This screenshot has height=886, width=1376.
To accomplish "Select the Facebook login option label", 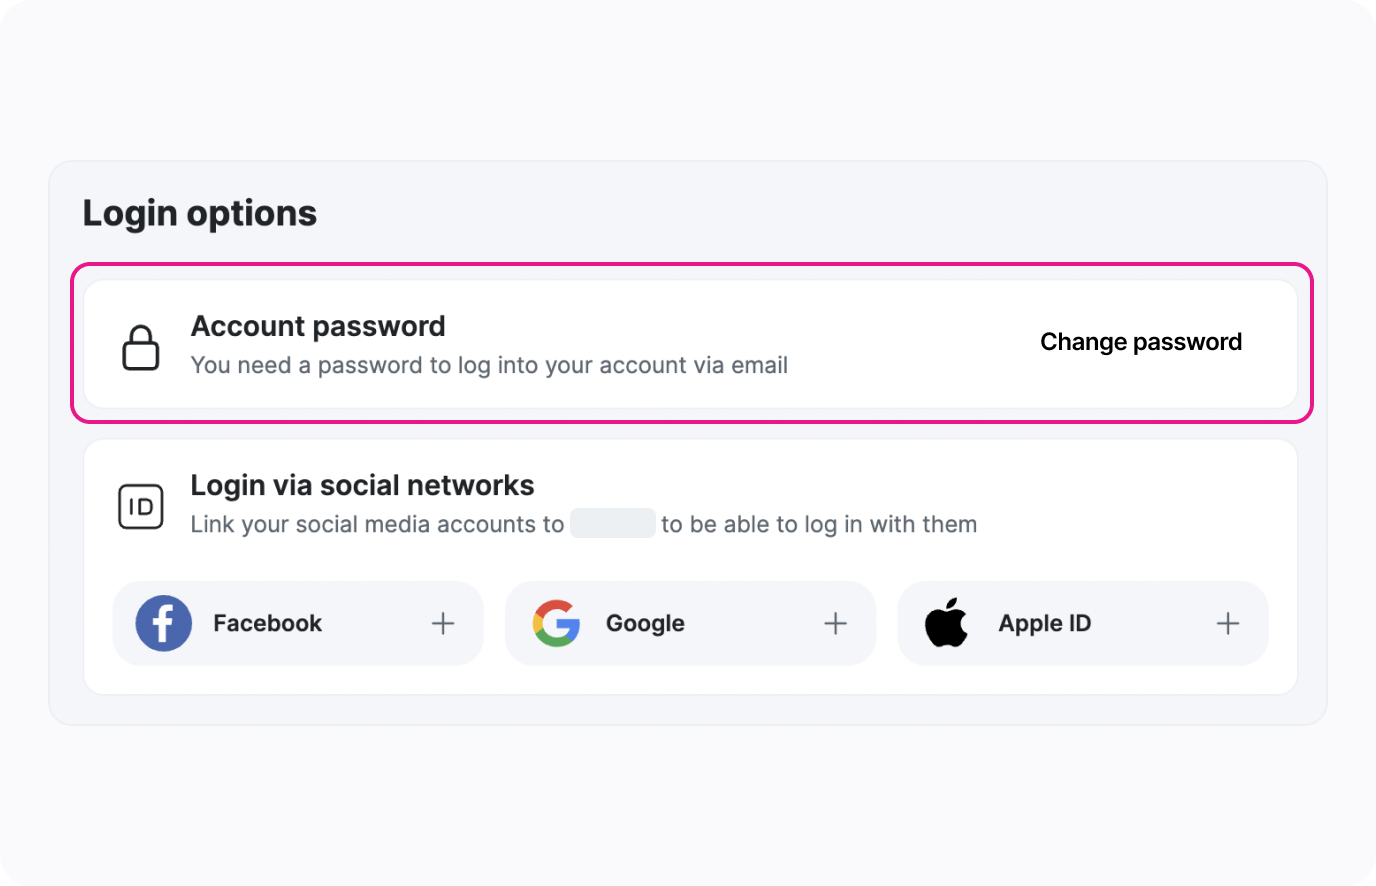I will (x=267, y=623).
